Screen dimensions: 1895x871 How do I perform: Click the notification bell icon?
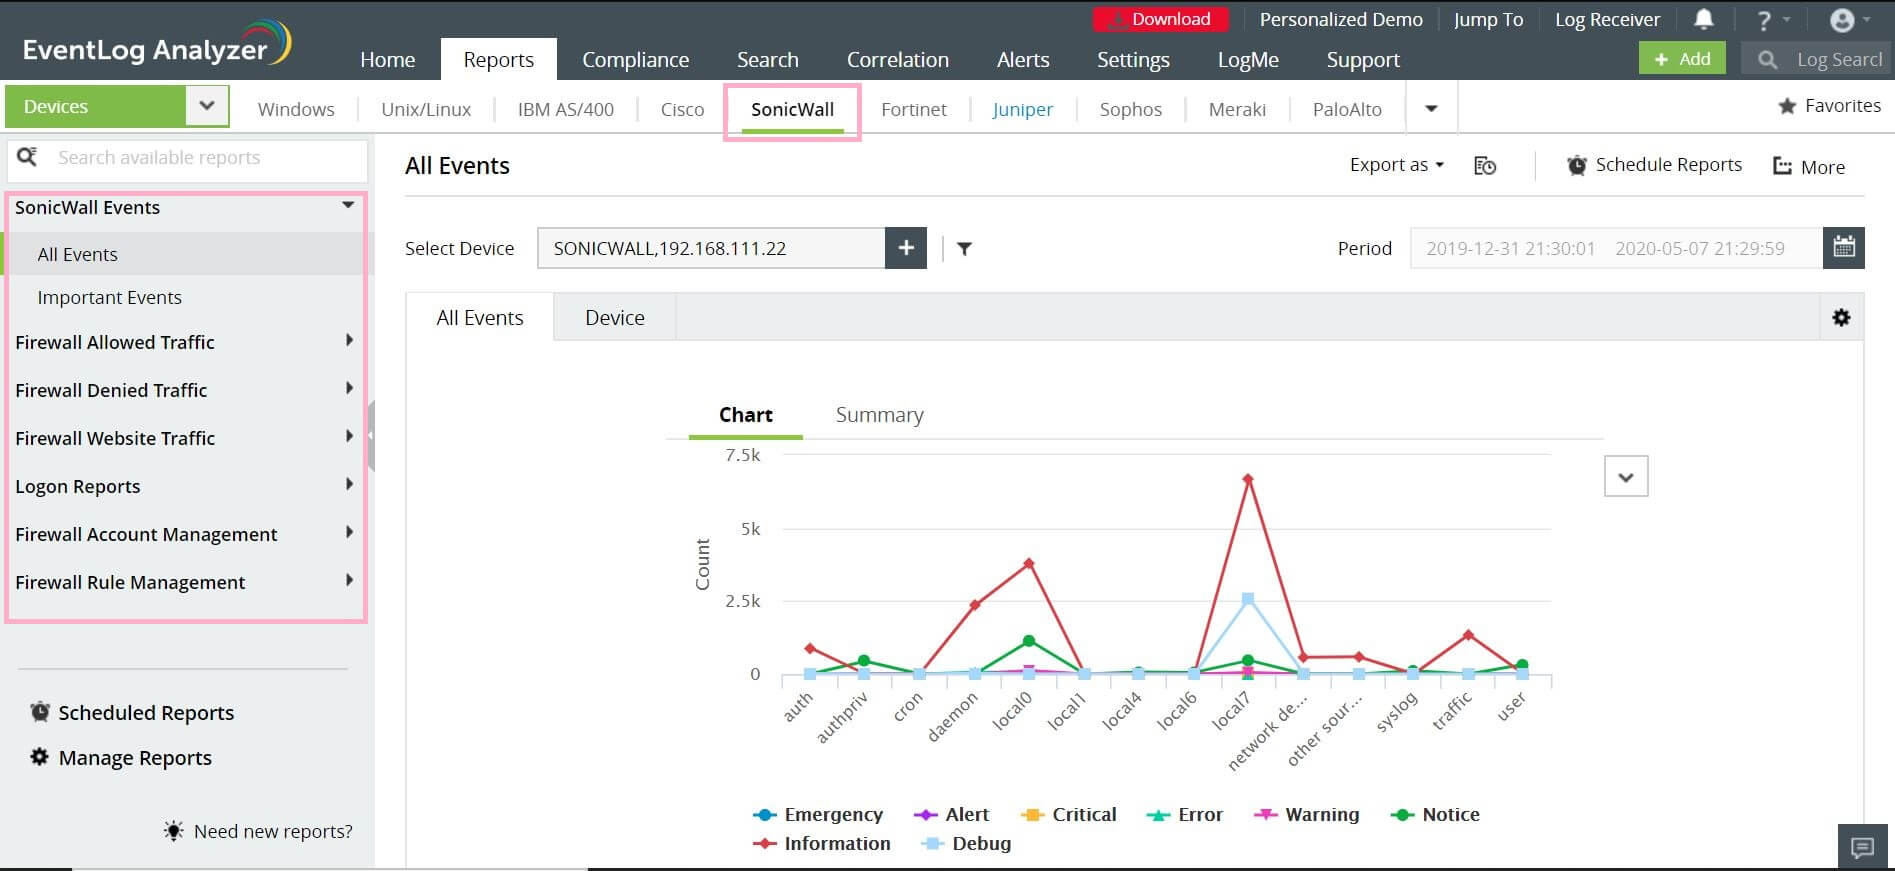[x=1704, y=19]
